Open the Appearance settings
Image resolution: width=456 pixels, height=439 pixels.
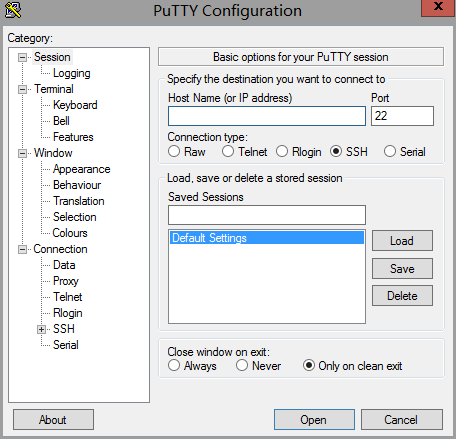pos(82,169)
